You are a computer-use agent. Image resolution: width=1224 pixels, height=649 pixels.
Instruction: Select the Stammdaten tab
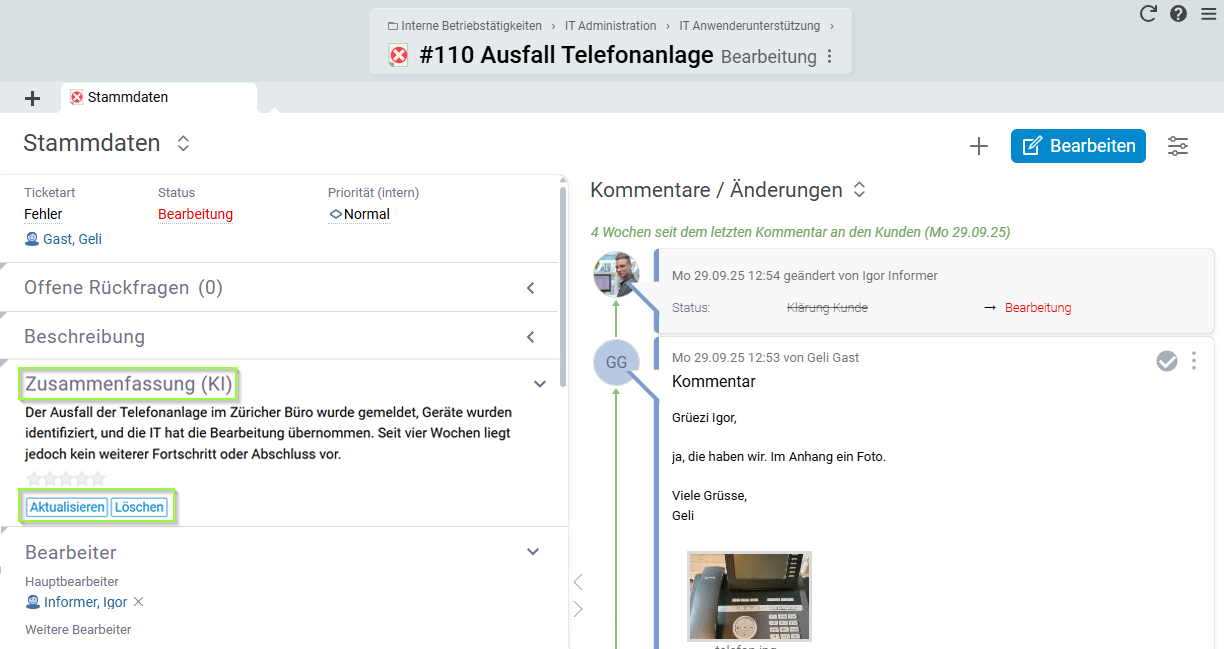click(x=127, y=98)
